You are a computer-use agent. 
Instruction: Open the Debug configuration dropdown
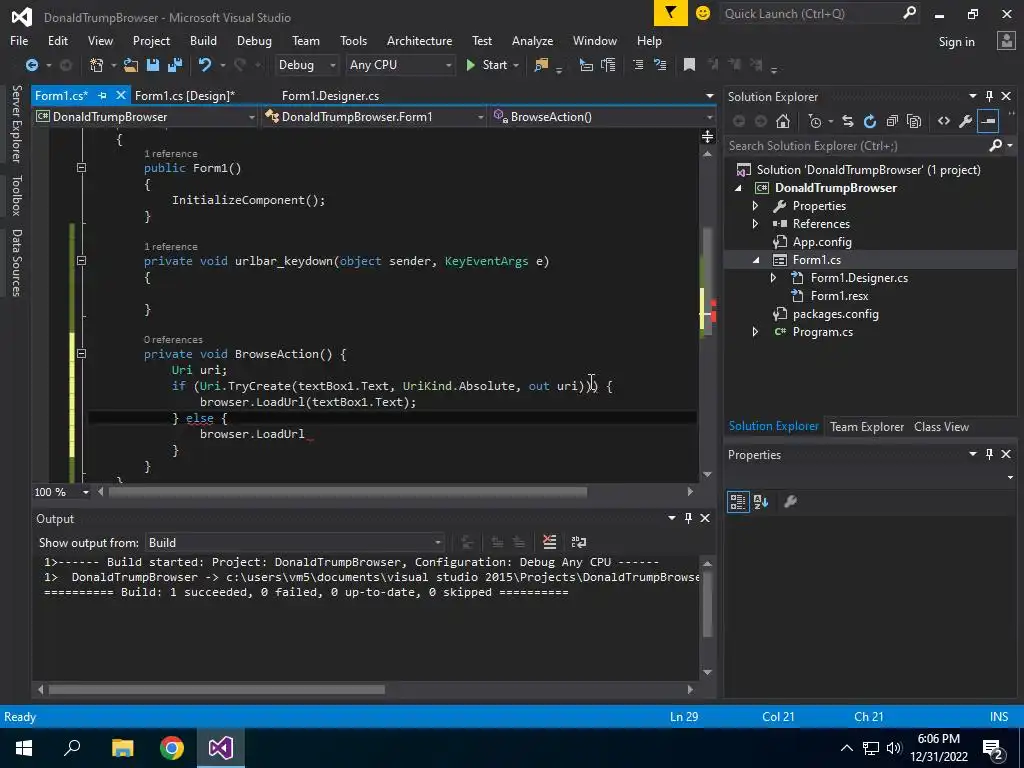point(306,65)
